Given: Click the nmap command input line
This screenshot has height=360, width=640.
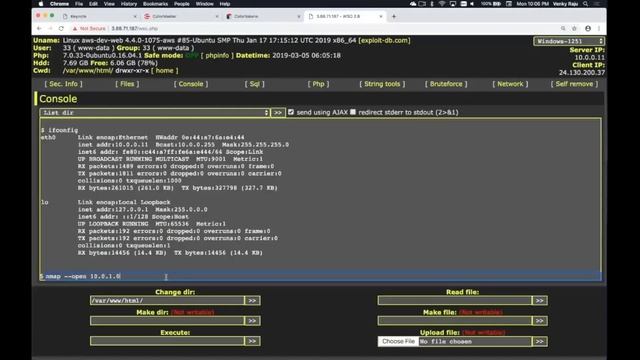Looking at the screenshot, I should click(x=320, y=276).
